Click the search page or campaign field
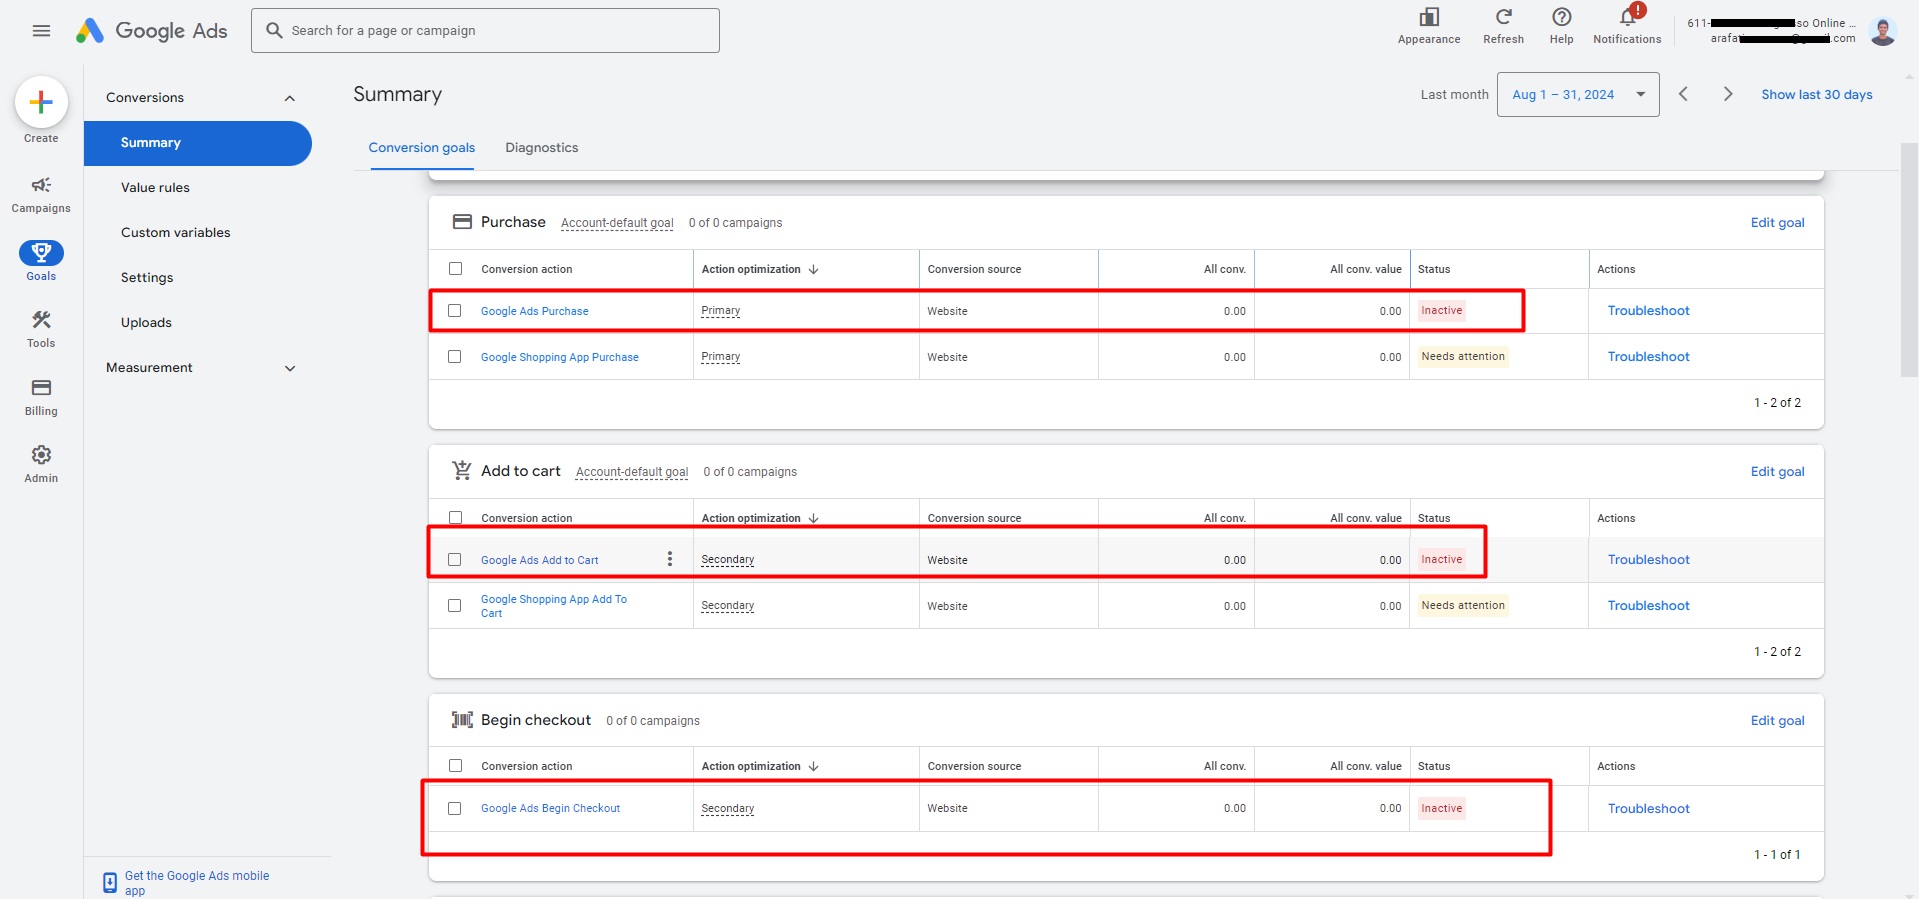 [x=485, y=31]
